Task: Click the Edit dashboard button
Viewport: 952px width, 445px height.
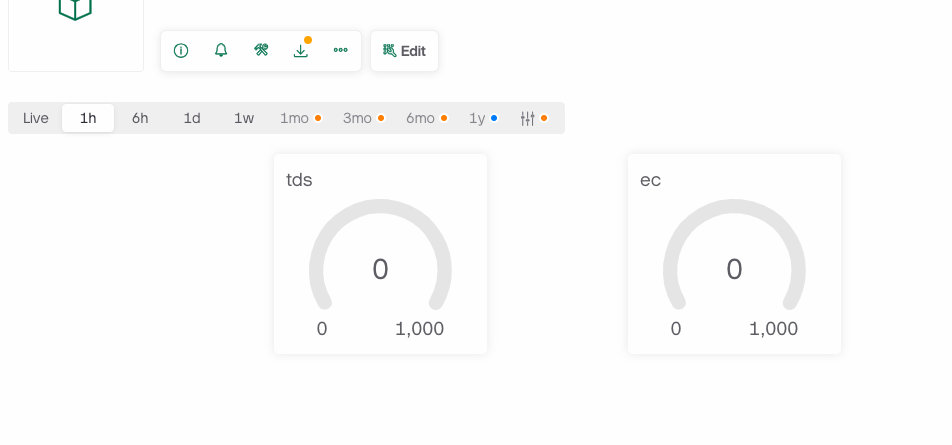Action: click(404, 51)
